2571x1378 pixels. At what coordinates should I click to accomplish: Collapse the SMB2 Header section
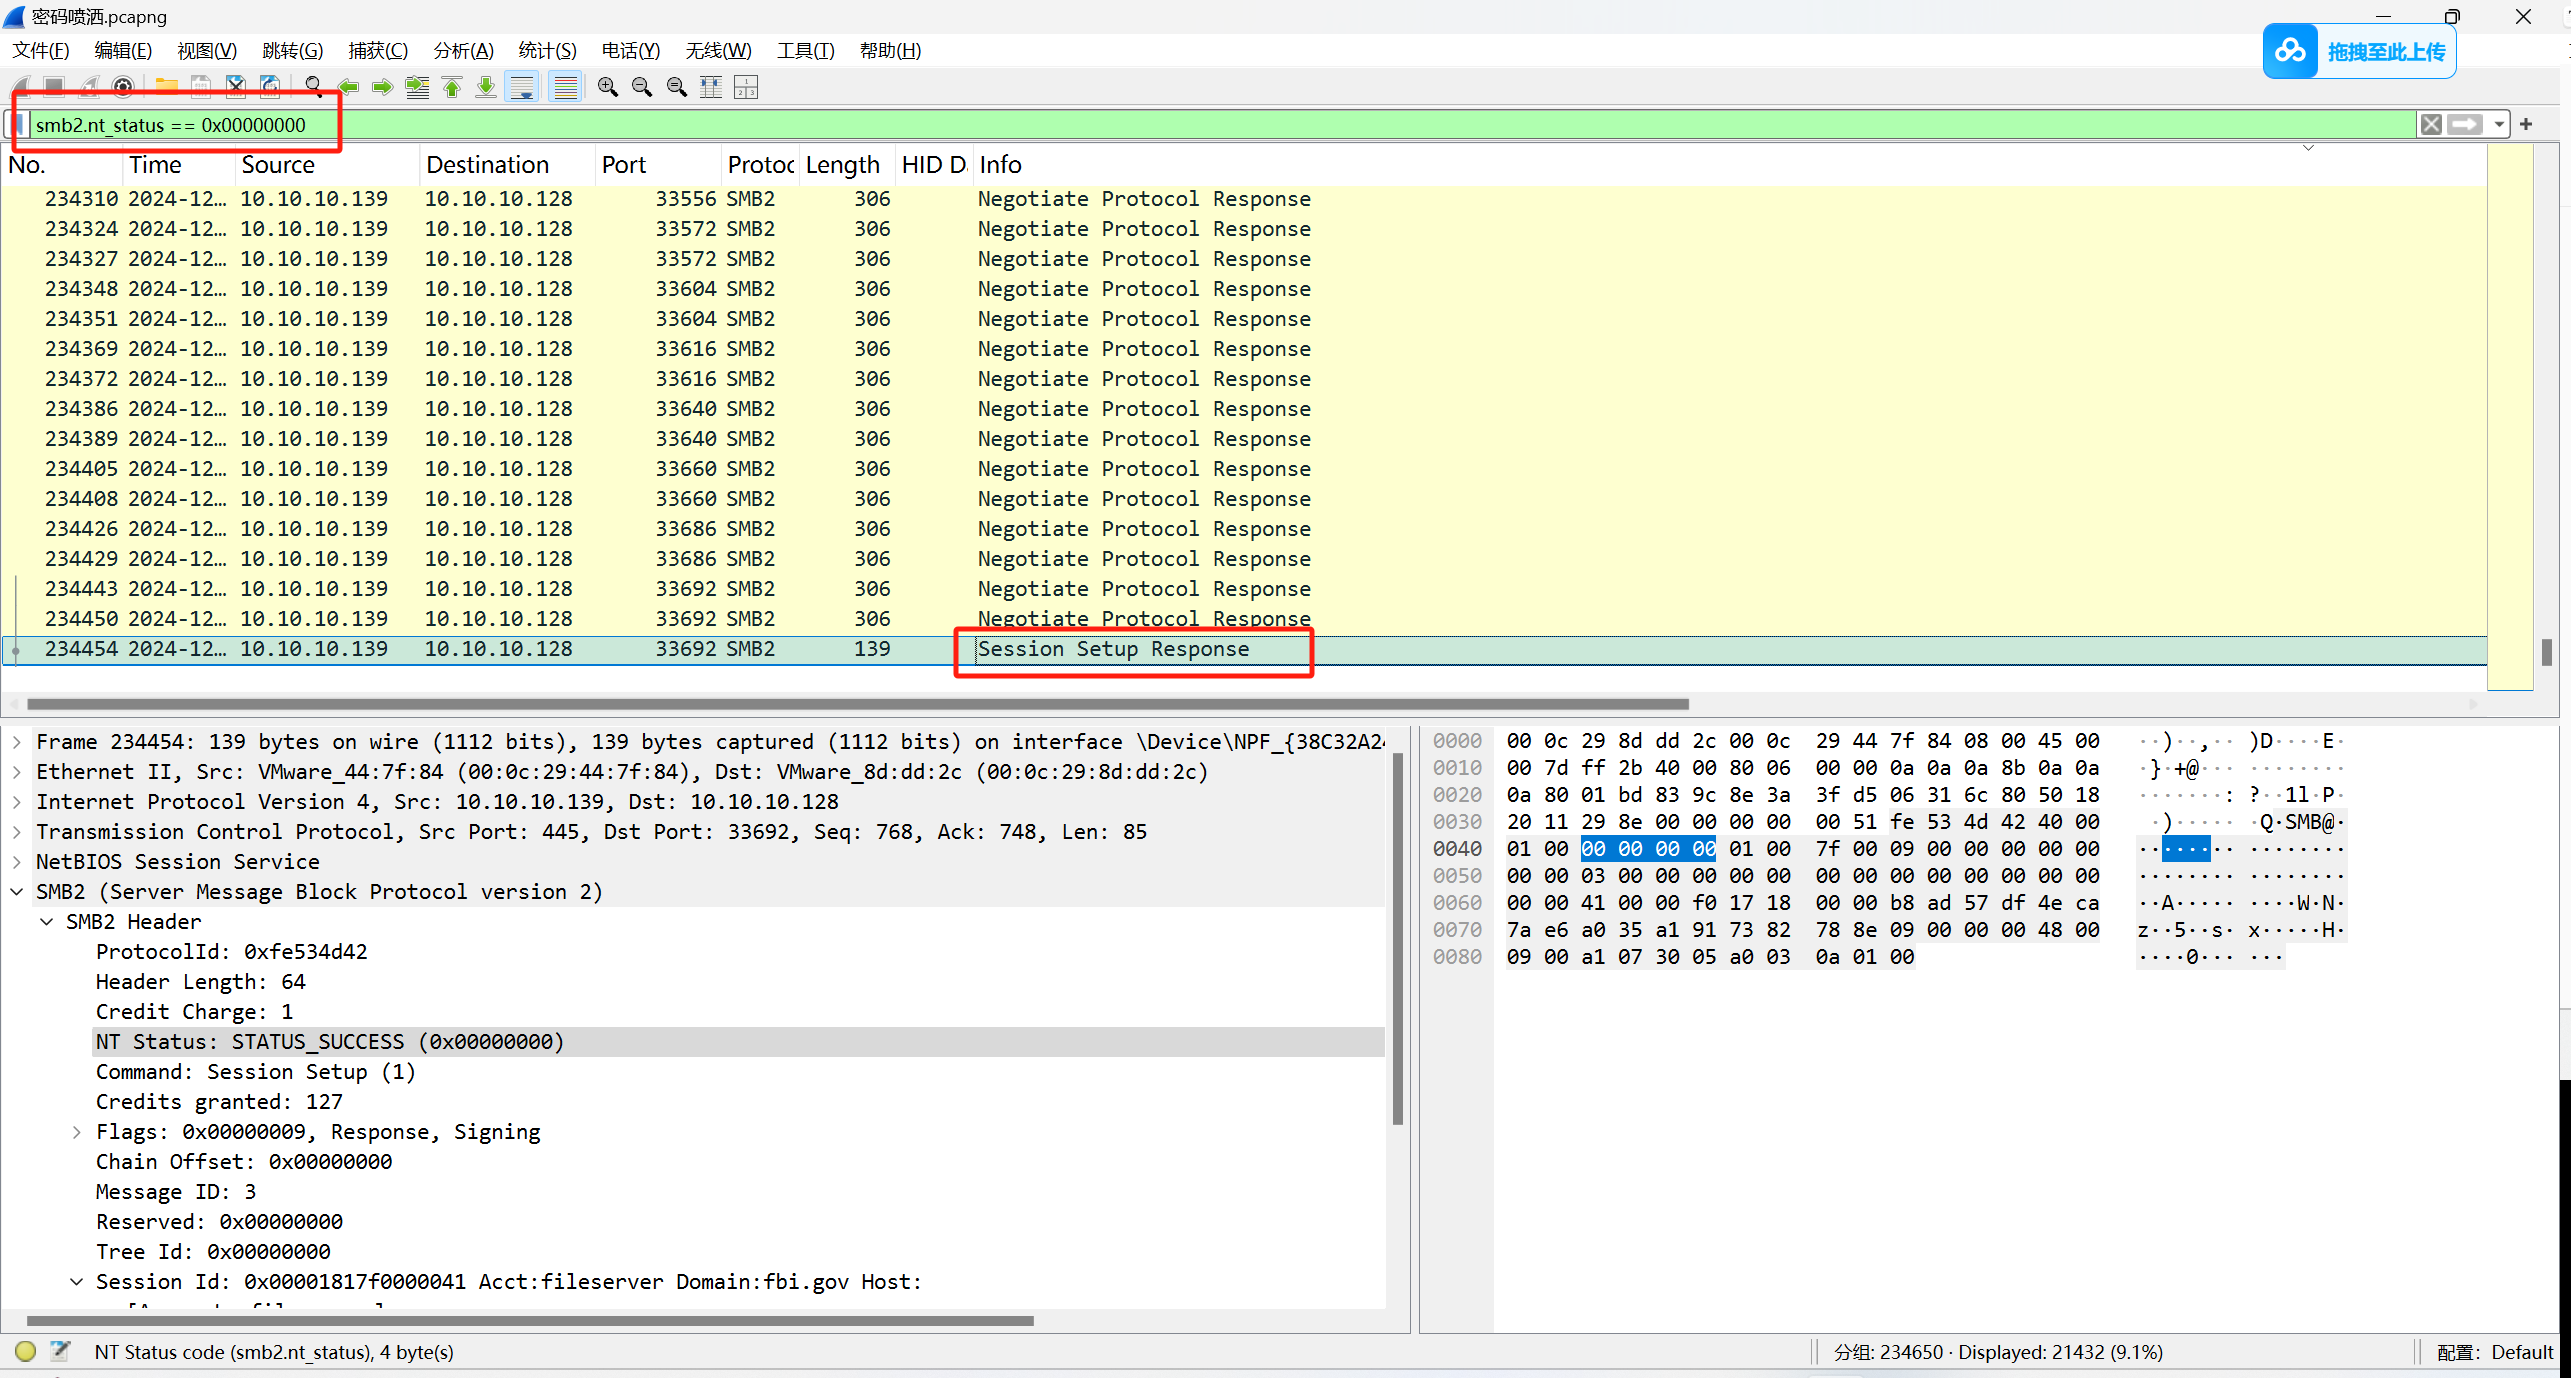tap(47, 922)
